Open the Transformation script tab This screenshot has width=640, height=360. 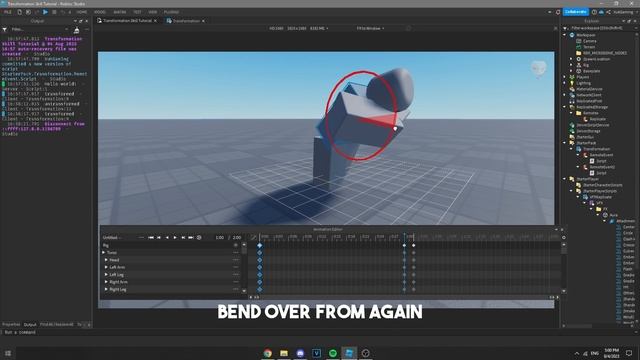click(186, 21)
